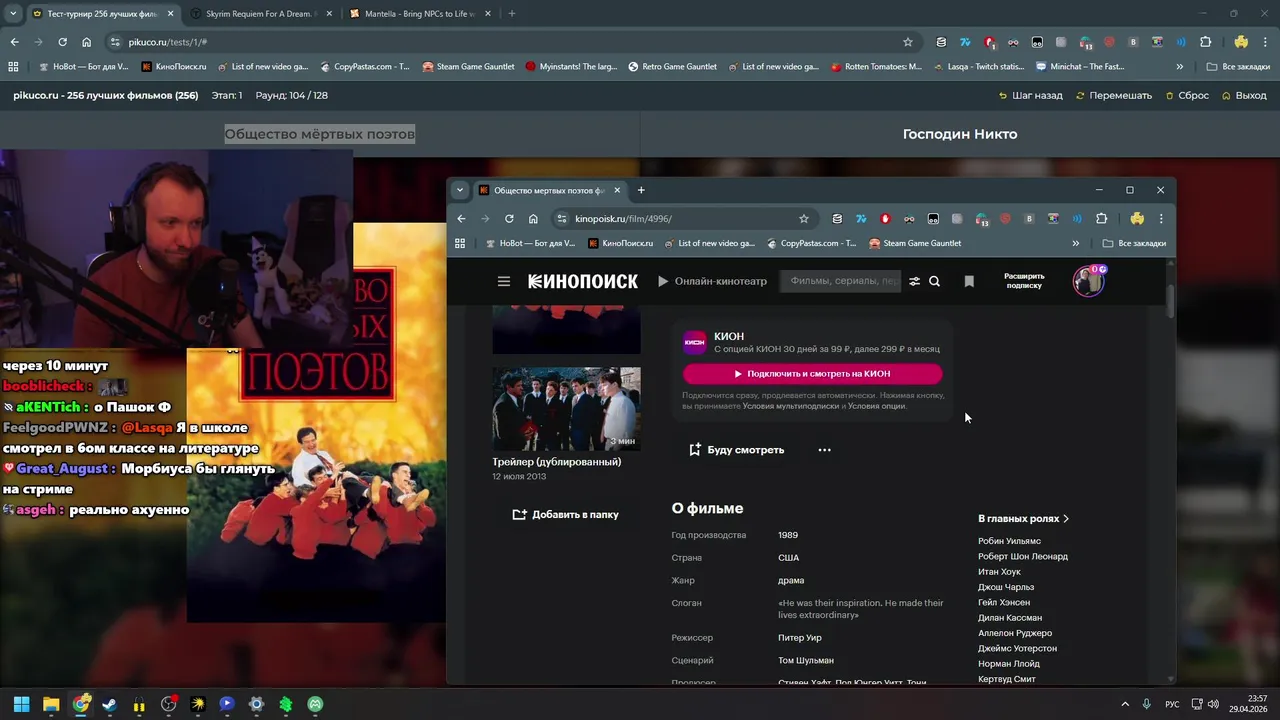Screen dimensions: 1280x720
Task: Open Rotten Tomatoes bookmark in pikuco window
Action: pos(876,67)
